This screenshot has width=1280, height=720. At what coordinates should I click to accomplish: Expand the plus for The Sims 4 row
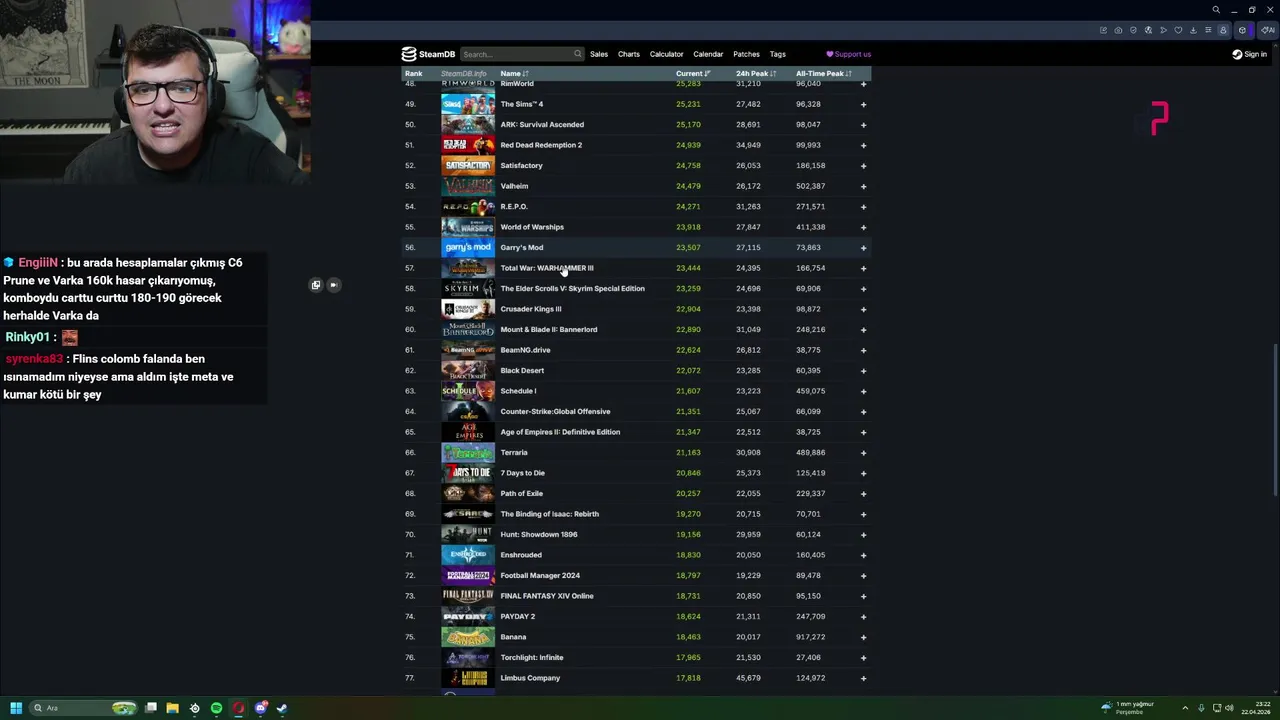tap(863, 104)
